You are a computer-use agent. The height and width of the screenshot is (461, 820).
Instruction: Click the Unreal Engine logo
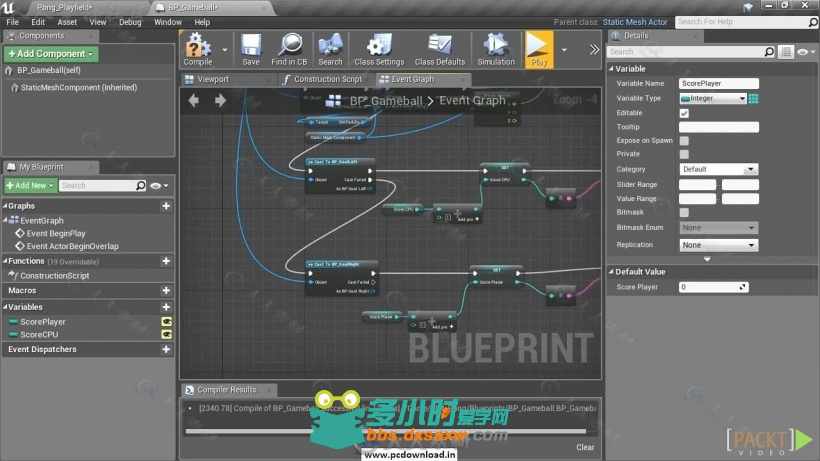pyautogui.click(x=8, y=7)
